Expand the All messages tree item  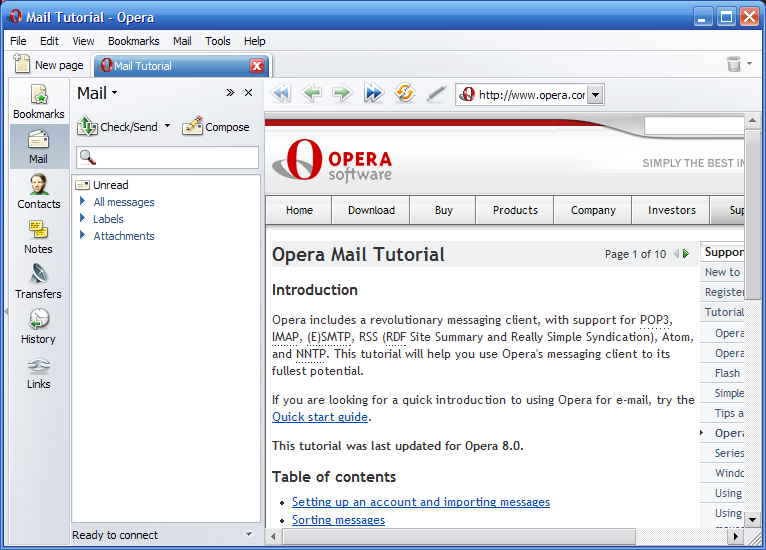(83, 201)
